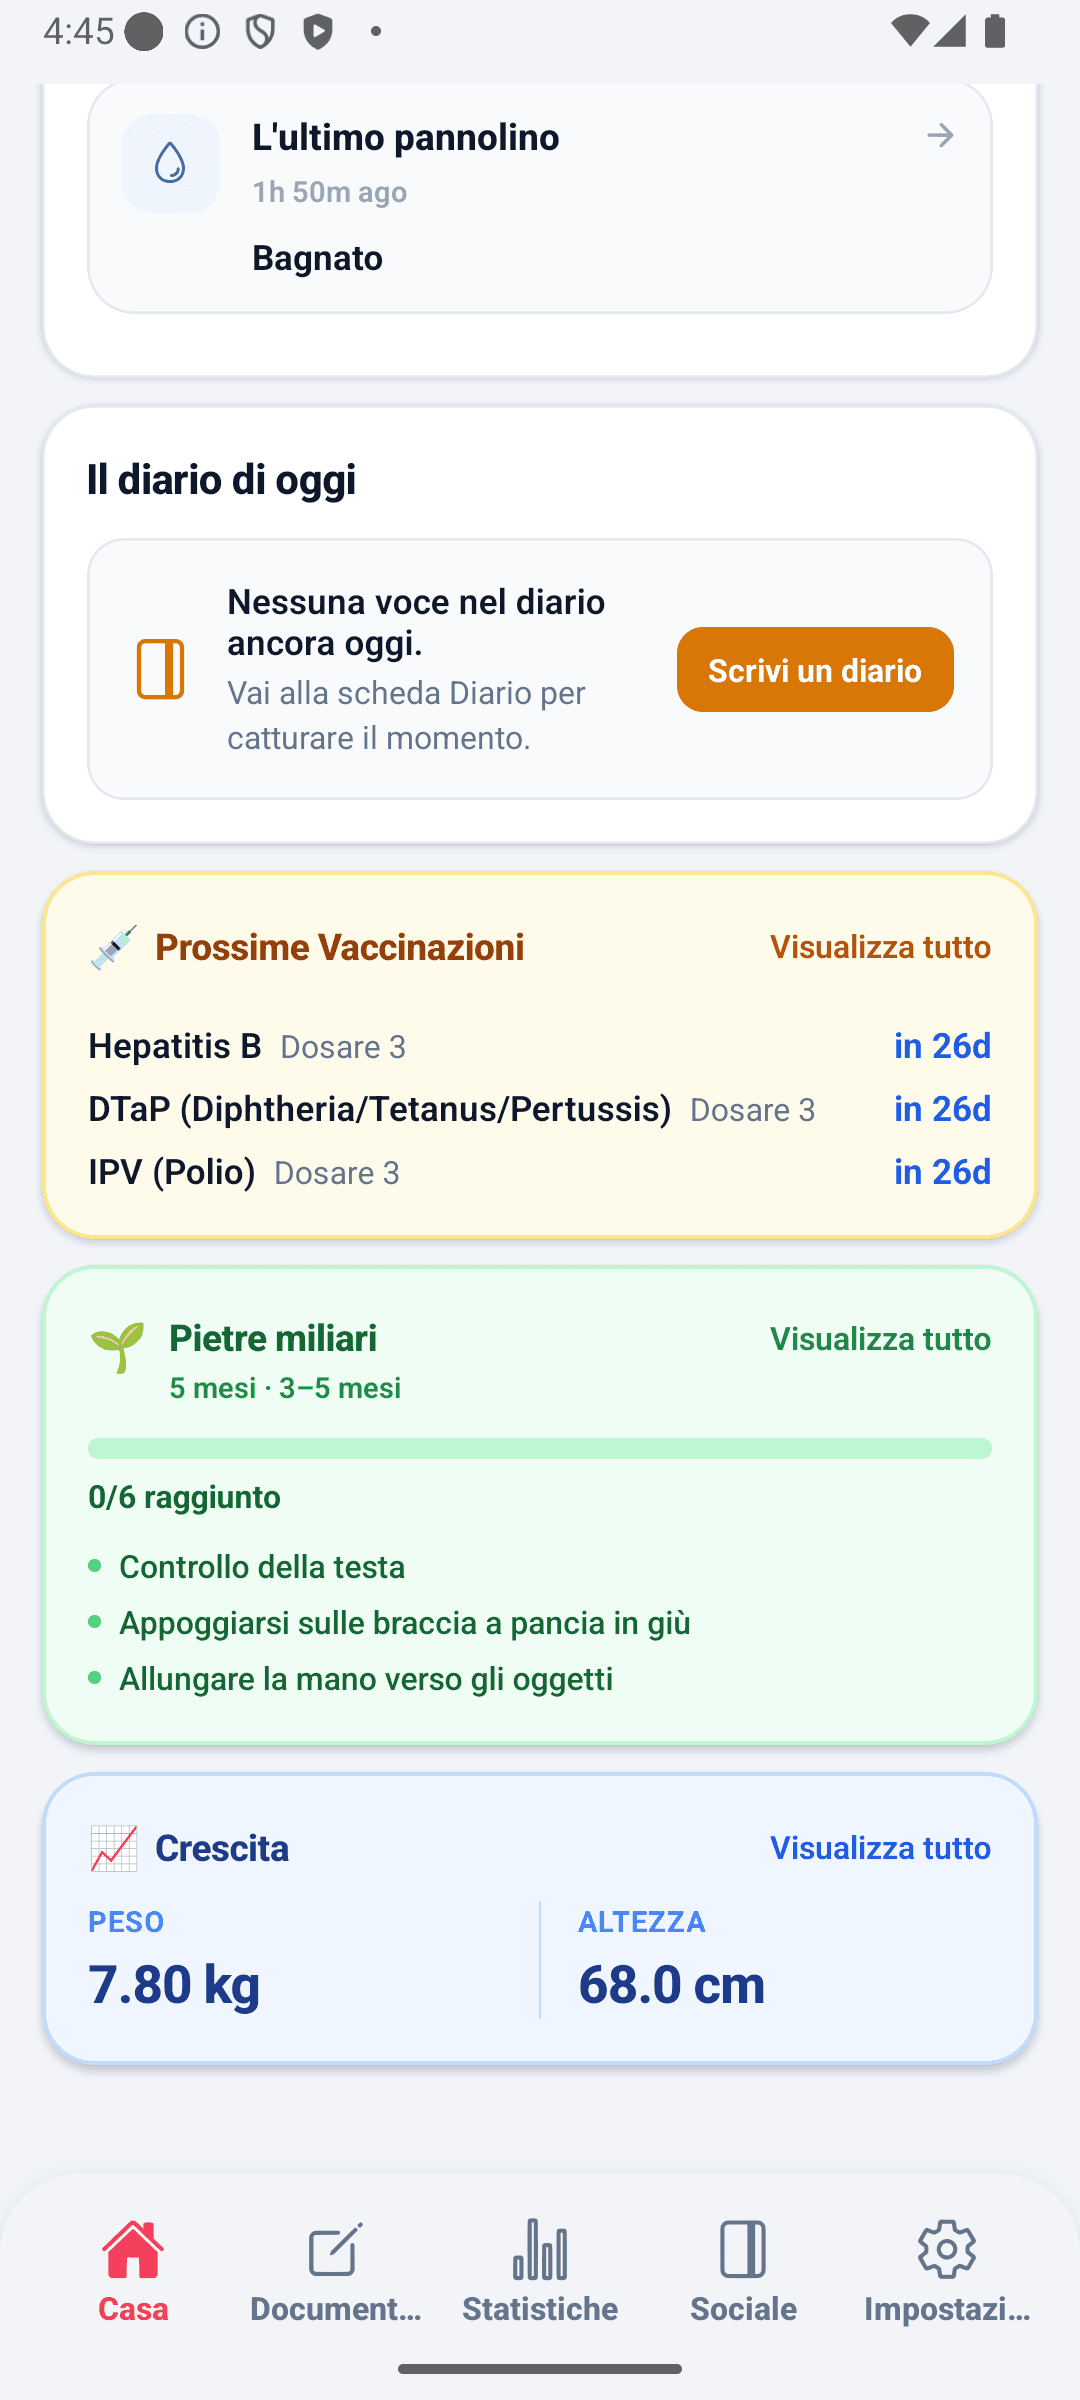Viewport: 1080px width, 2400px height.
Task: Tap the syringe vaccination icon
Action: (x=113, y=947)
